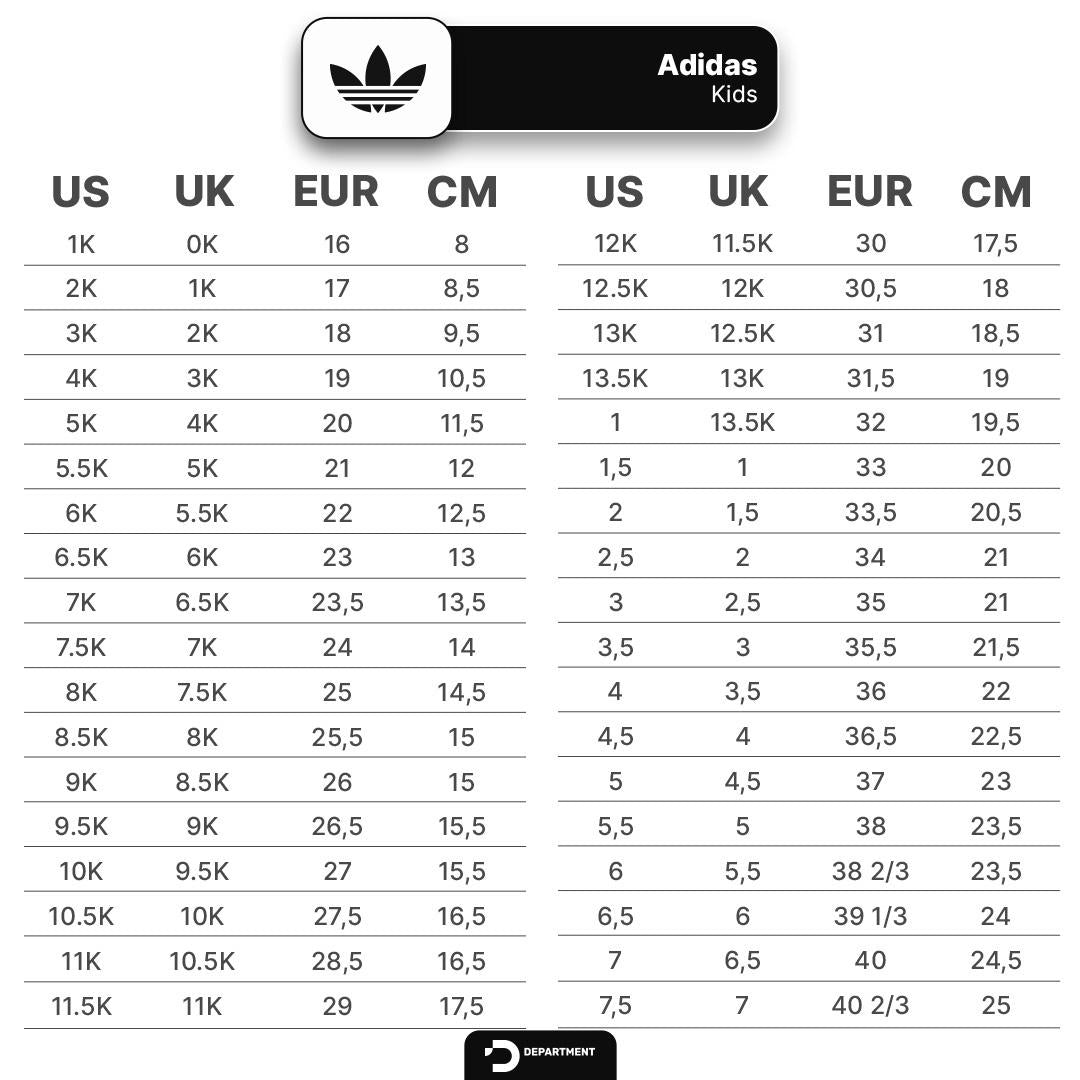Click the Kids subtitle label

734,95
